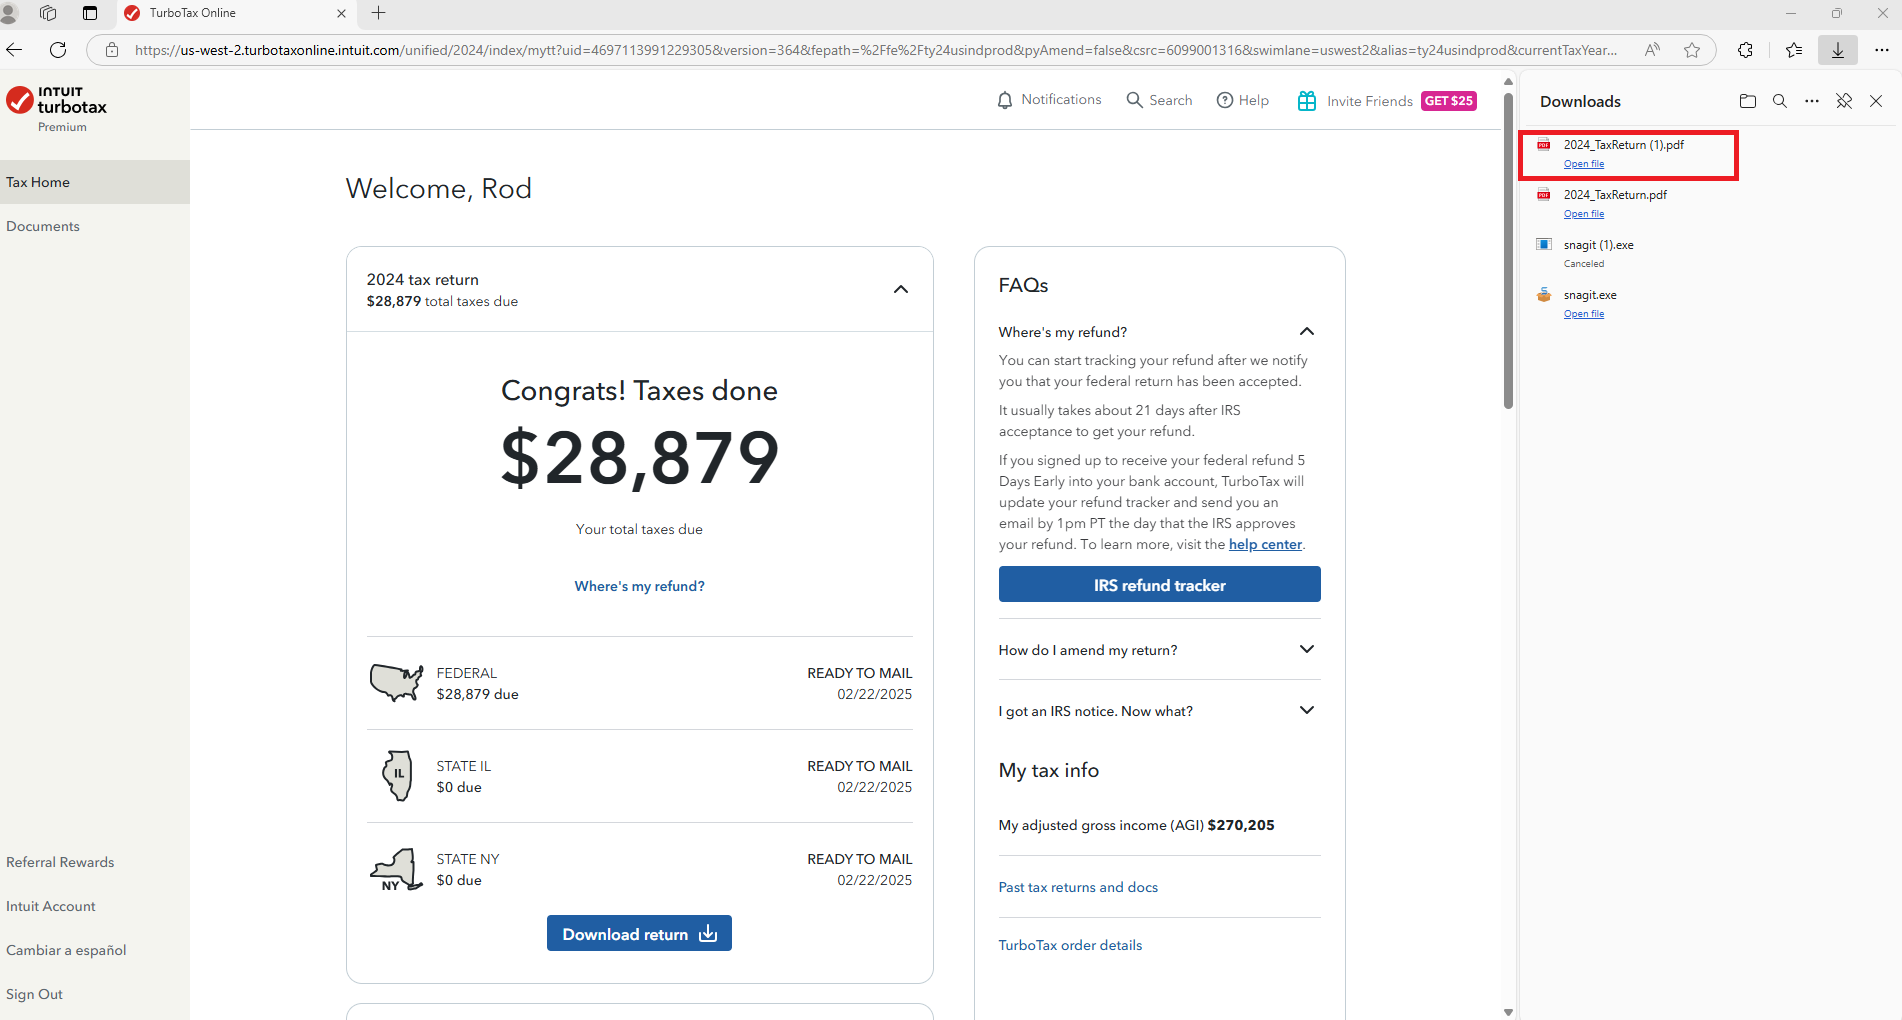Open new browser tab with plus icon
Image resolution: width=1902 pixels, height=1020 pixels.
[x=378, y=13]
